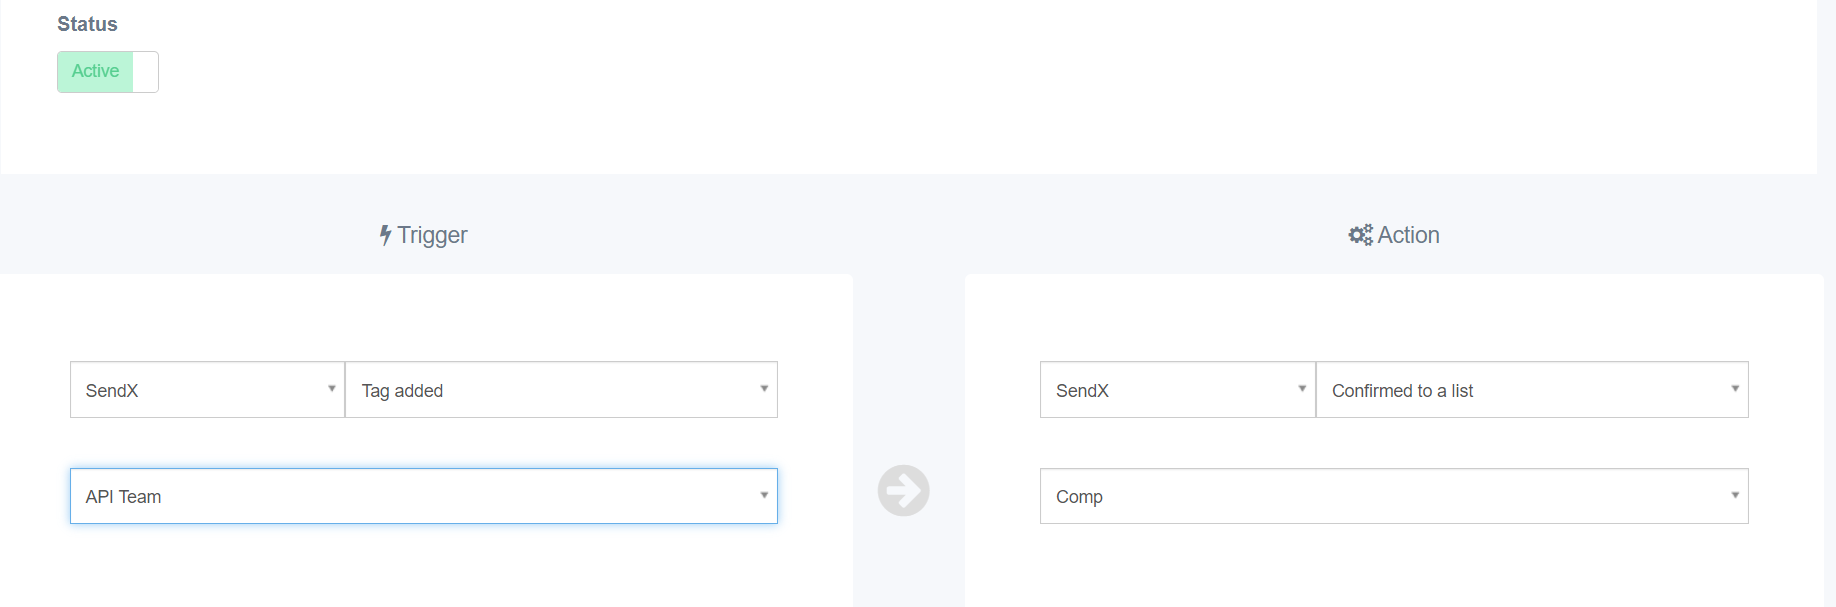Image resolution: width=1836 pixels, height=607 pixels.
Task: Open the API Team tag dropdown
Action: pos(424,496)
